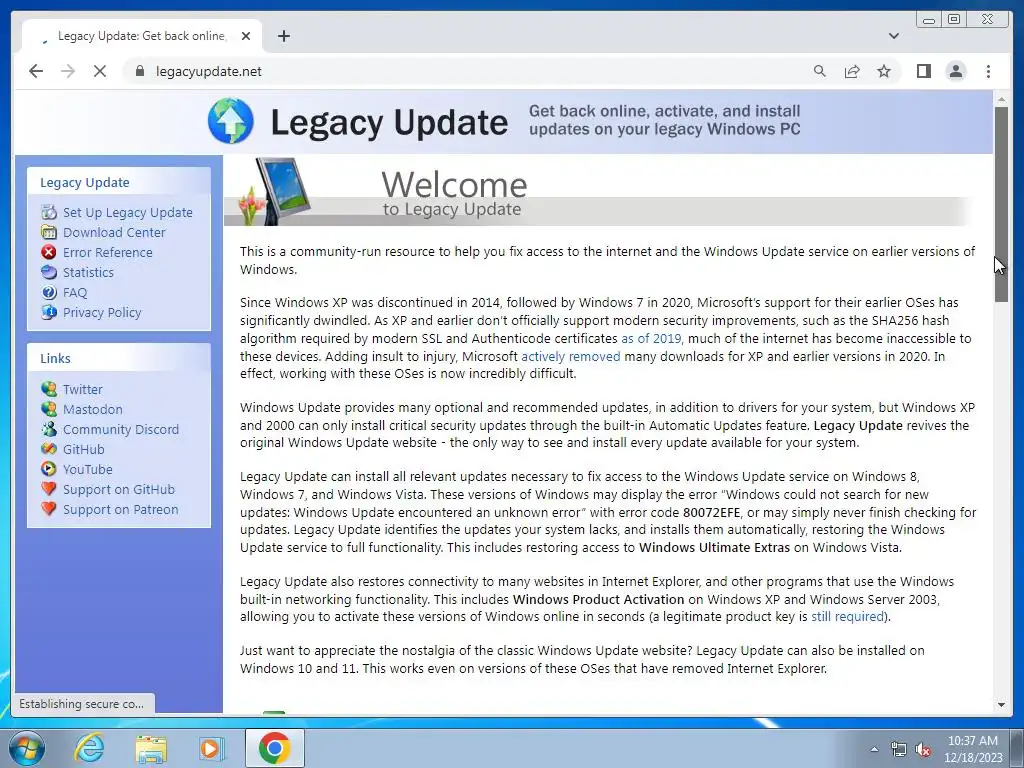Follow the Twitter link
Viewport: 1024px width, 768px height.
coord(82,389)
